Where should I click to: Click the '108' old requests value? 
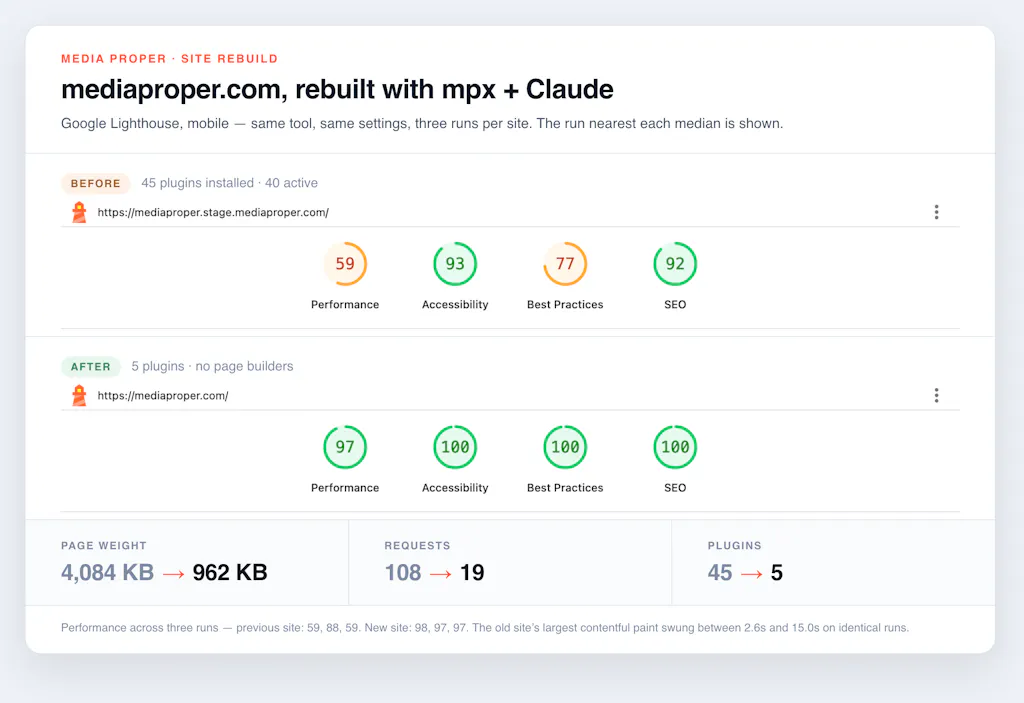(403, 572)
